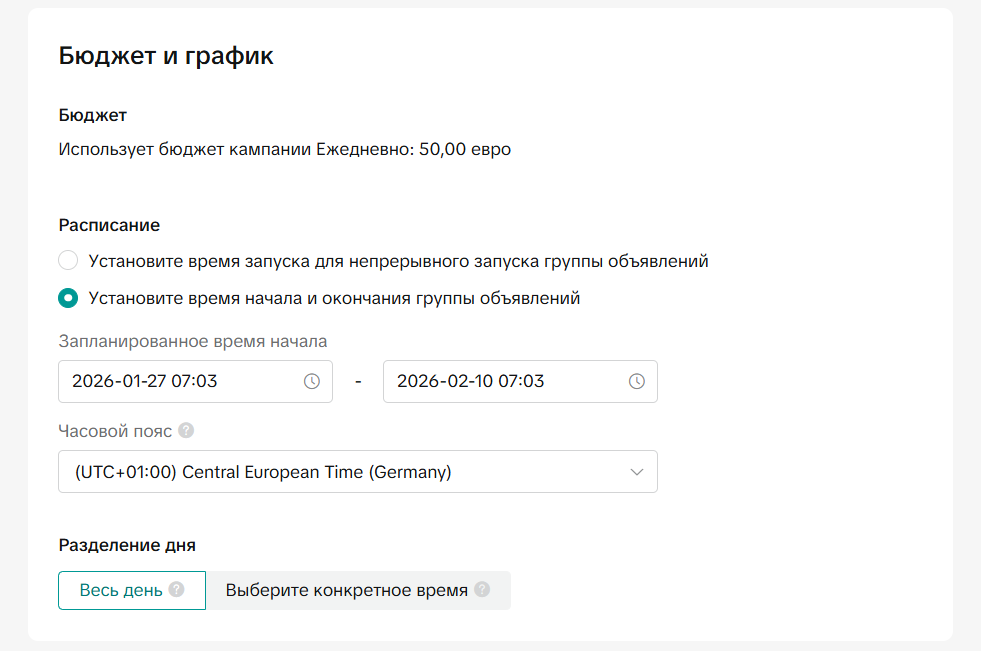Click into the 2026-02-10 07:03 end date field
The image size is (981, 651).
click(505, 381)
